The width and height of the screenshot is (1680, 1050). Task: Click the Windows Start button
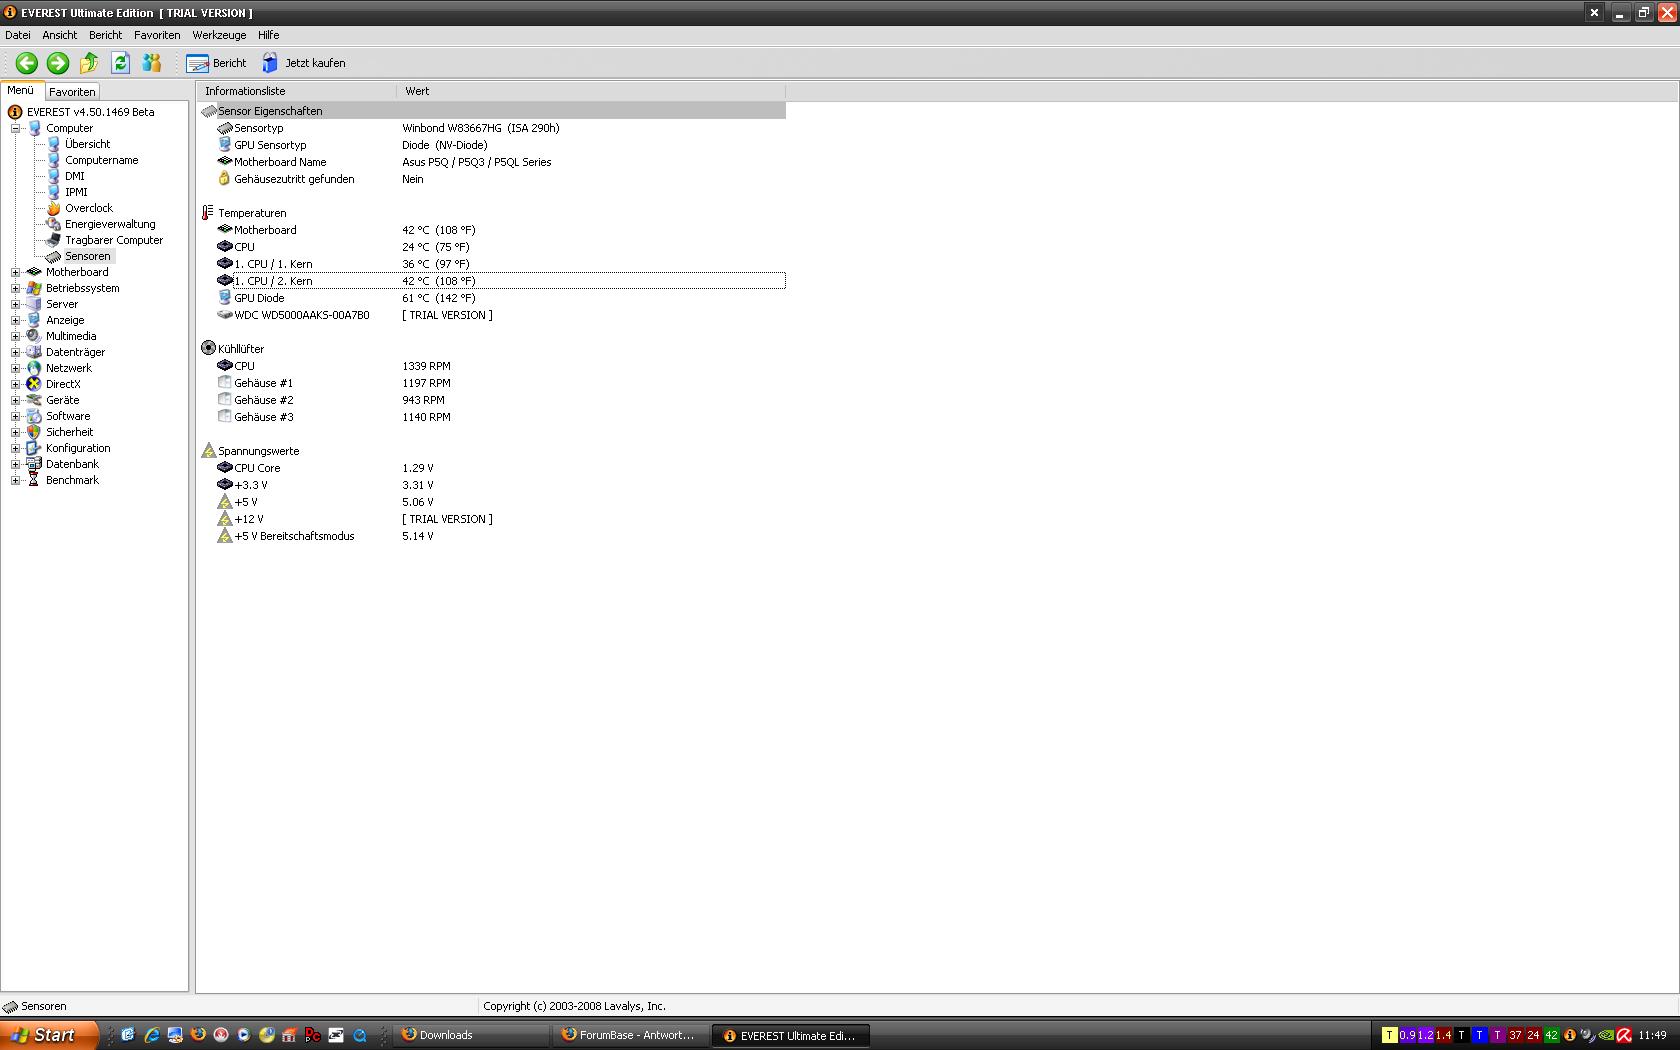click(49, 1035)
